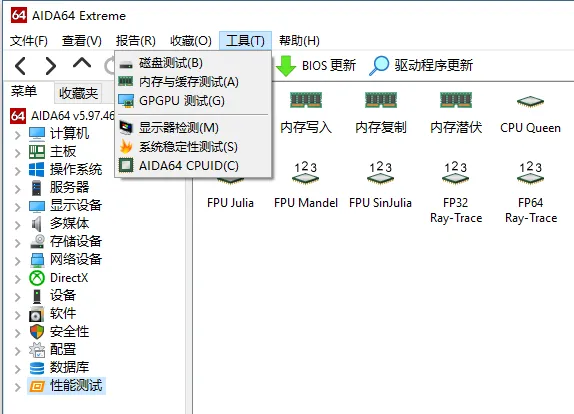Select the FPU SinJulia benchmark icon
This screenshot has height=414, width=574.
(x=380, y=174)
